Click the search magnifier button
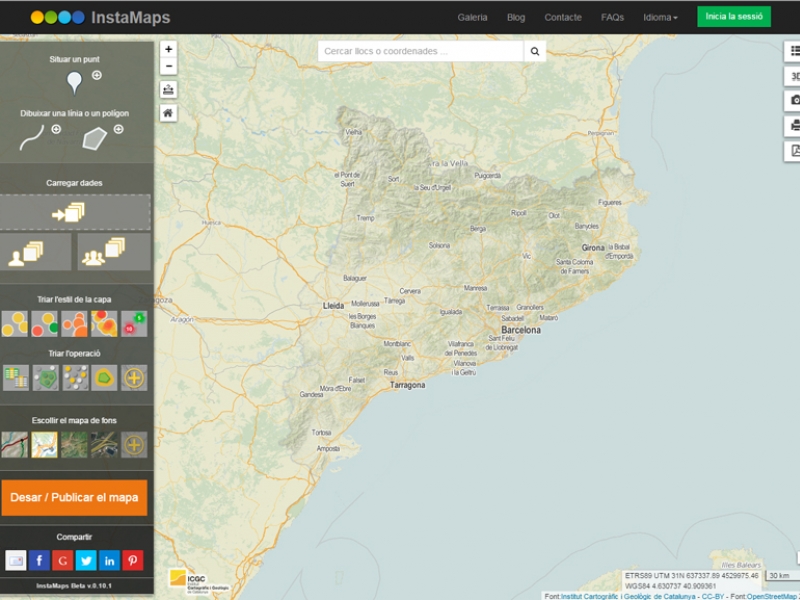Image resolution: width=800 pixels, height=600 pixels. (535, 51)
